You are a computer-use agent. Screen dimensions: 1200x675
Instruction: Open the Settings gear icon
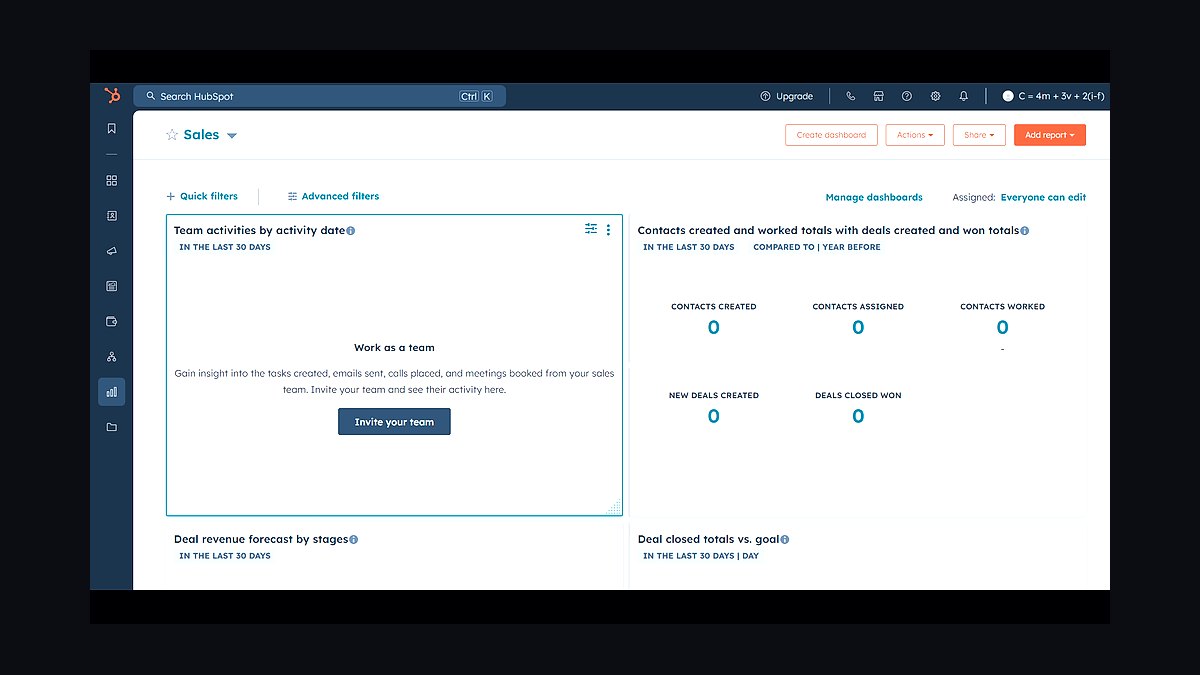tap(936, 96)
